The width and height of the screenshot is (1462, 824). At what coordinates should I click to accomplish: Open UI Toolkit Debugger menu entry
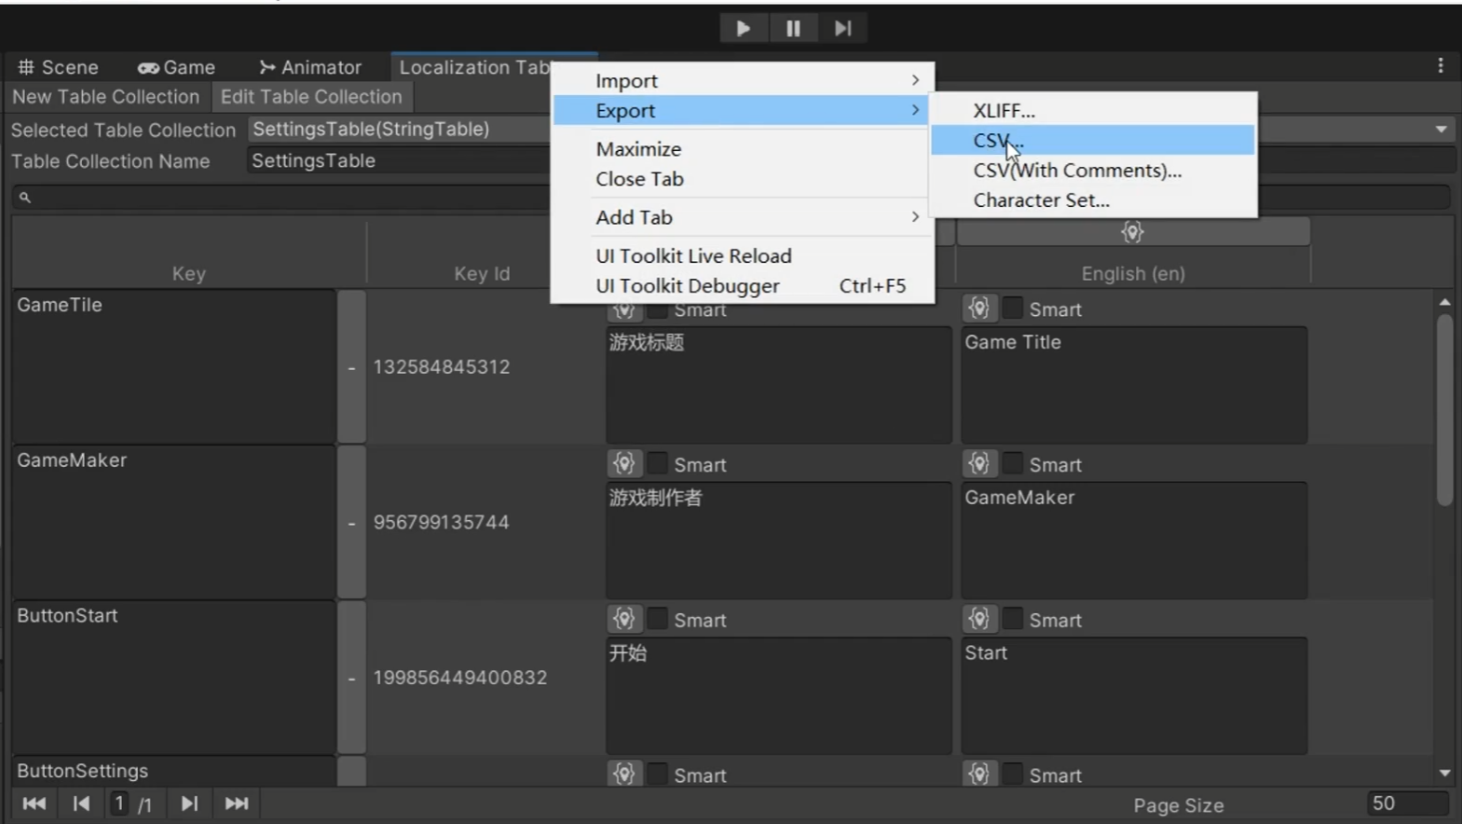(x=743, y=286)
